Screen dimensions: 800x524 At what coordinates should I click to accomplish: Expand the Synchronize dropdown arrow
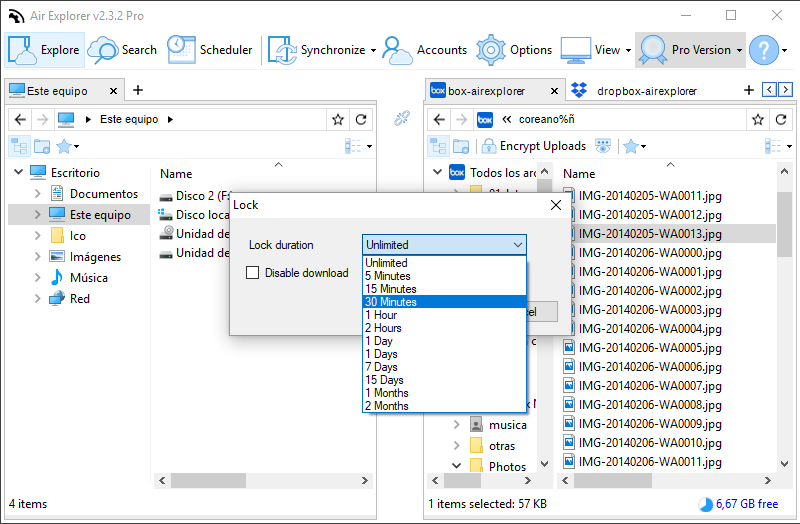pyautogui.click(x=373, y=51)
